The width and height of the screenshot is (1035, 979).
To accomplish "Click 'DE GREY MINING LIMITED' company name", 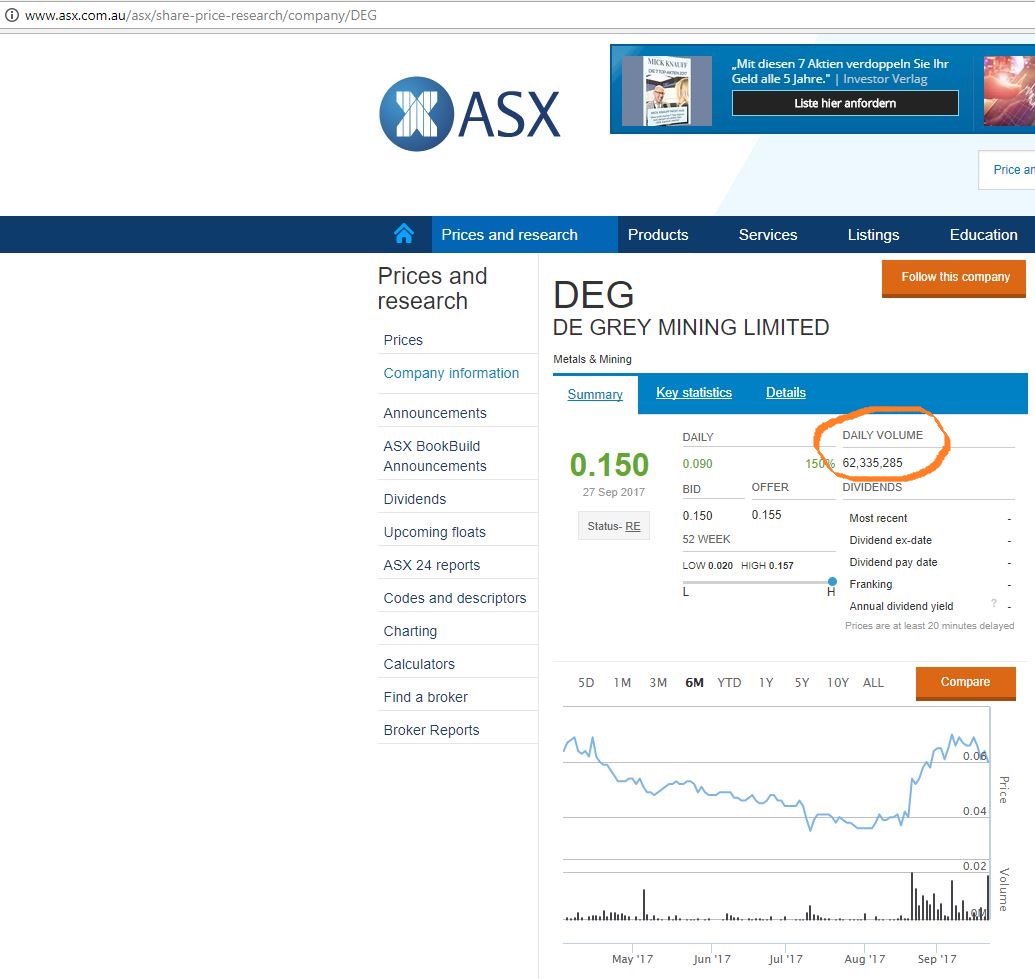I will pos(690,327).
